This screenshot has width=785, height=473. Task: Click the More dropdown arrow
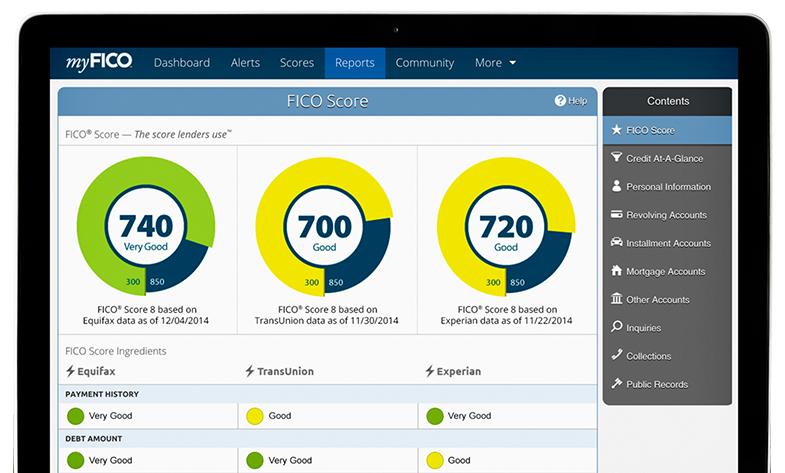[x=513, y=63]
